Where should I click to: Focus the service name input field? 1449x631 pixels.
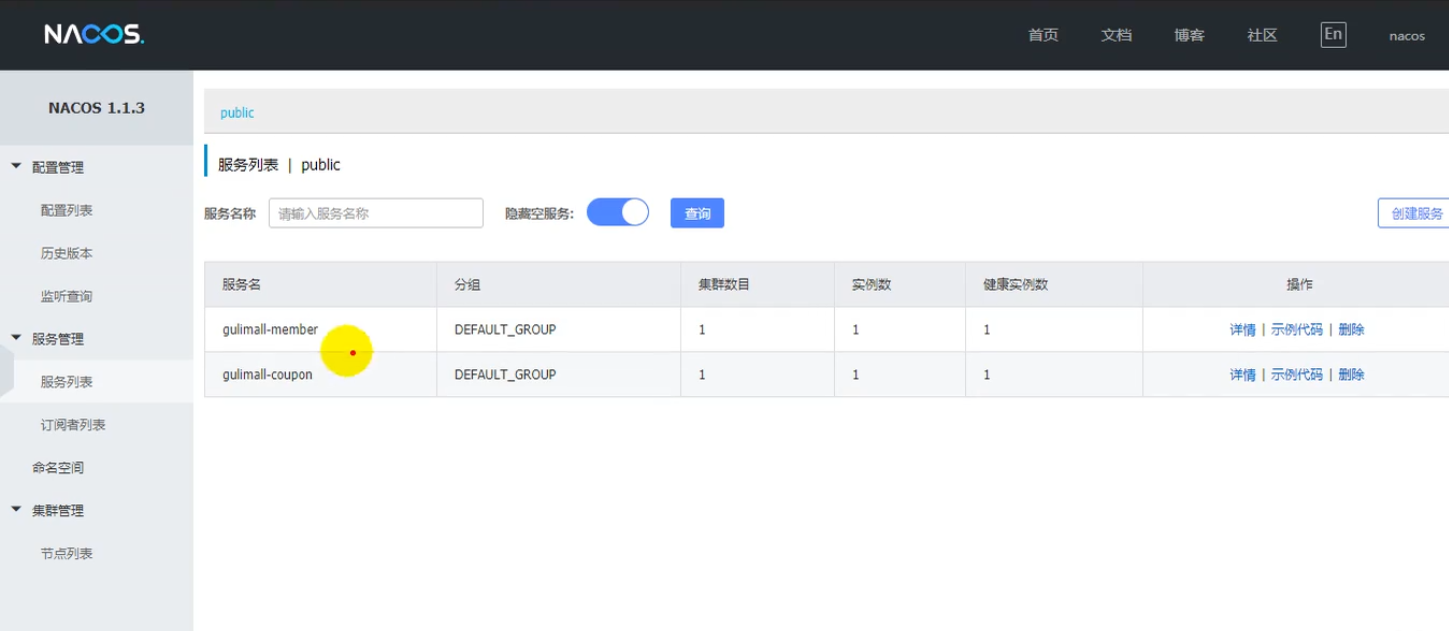(376, 213)
